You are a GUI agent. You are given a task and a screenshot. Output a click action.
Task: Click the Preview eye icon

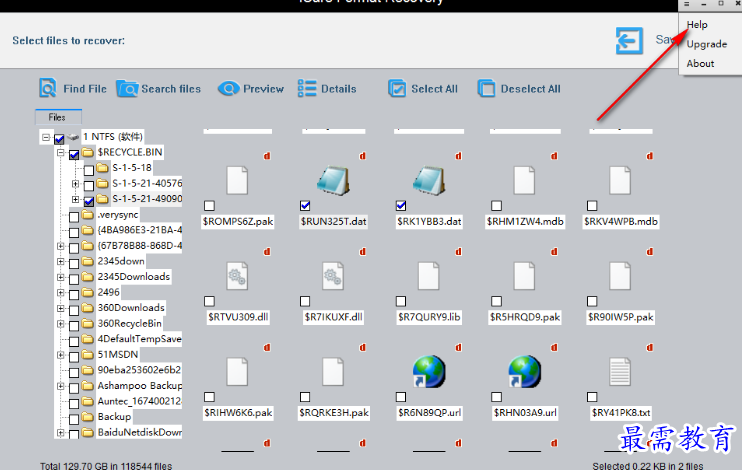(229, 89)
